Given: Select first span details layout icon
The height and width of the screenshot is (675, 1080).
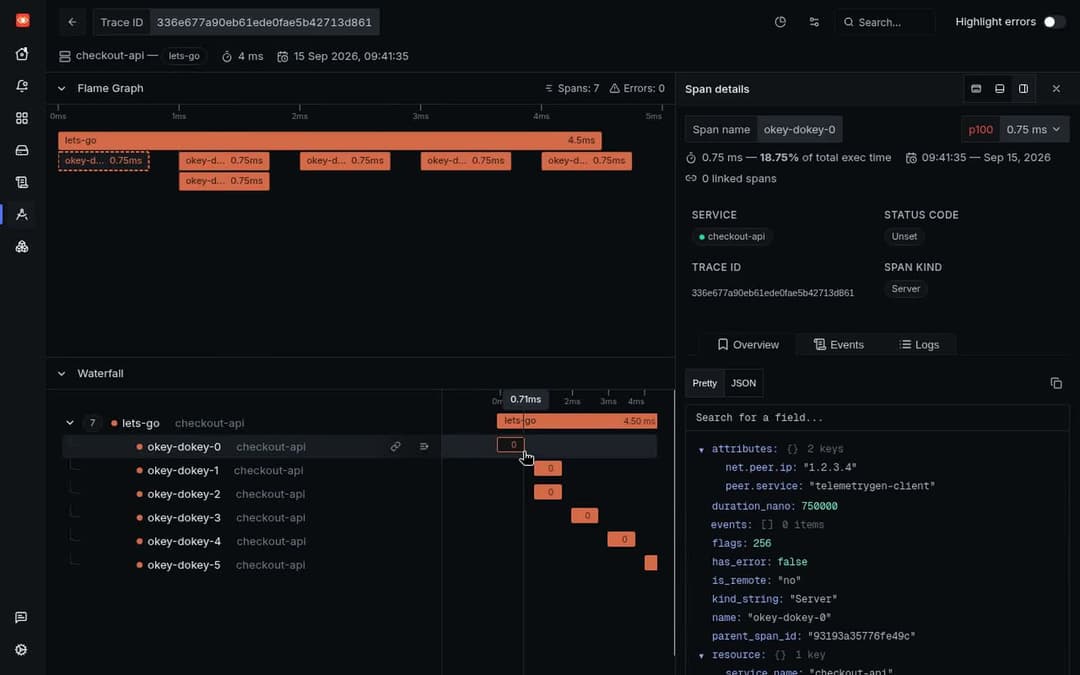Looking at the screenshot, I should point(976,89).
